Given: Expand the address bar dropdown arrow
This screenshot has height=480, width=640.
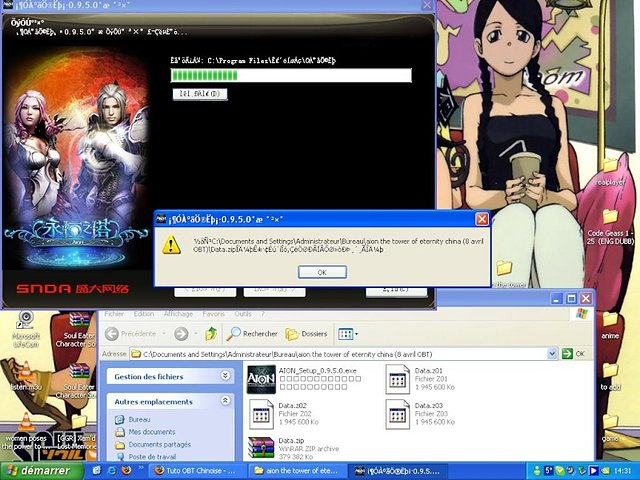Looking at the screenshot, I should coord(552,354).
